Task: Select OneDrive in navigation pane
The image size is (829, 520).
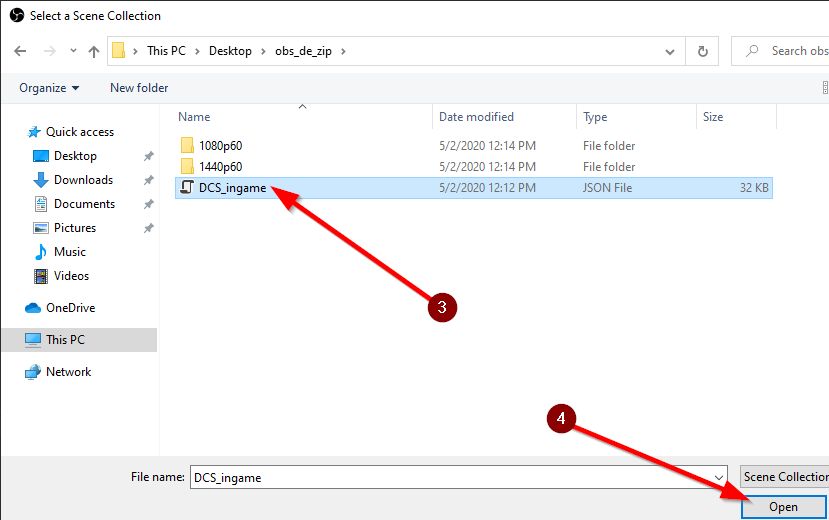Action: [70, 308]
